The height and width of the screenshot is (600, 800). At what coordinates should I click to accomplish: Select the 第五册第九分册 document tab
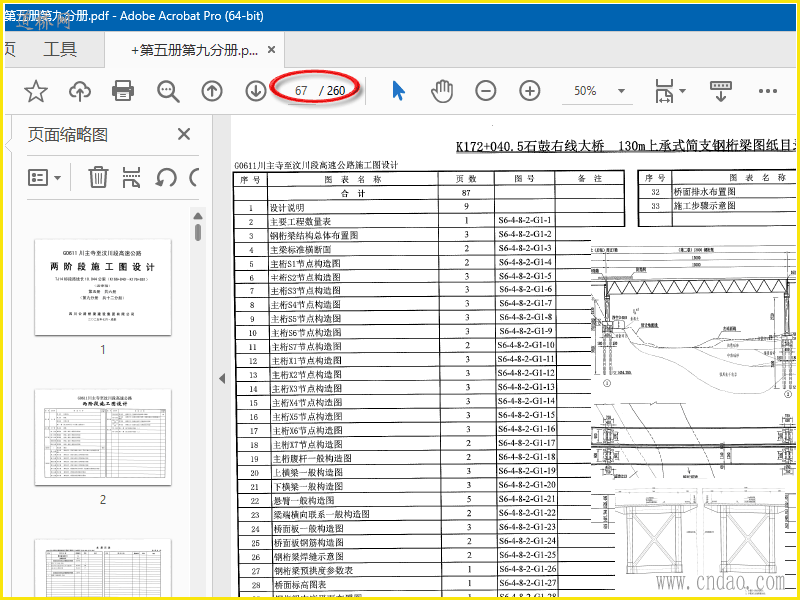tap(195, 49)
